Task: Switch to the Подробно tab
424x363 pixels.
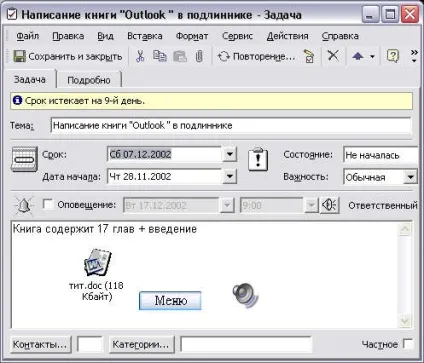Action: (89, 80)
